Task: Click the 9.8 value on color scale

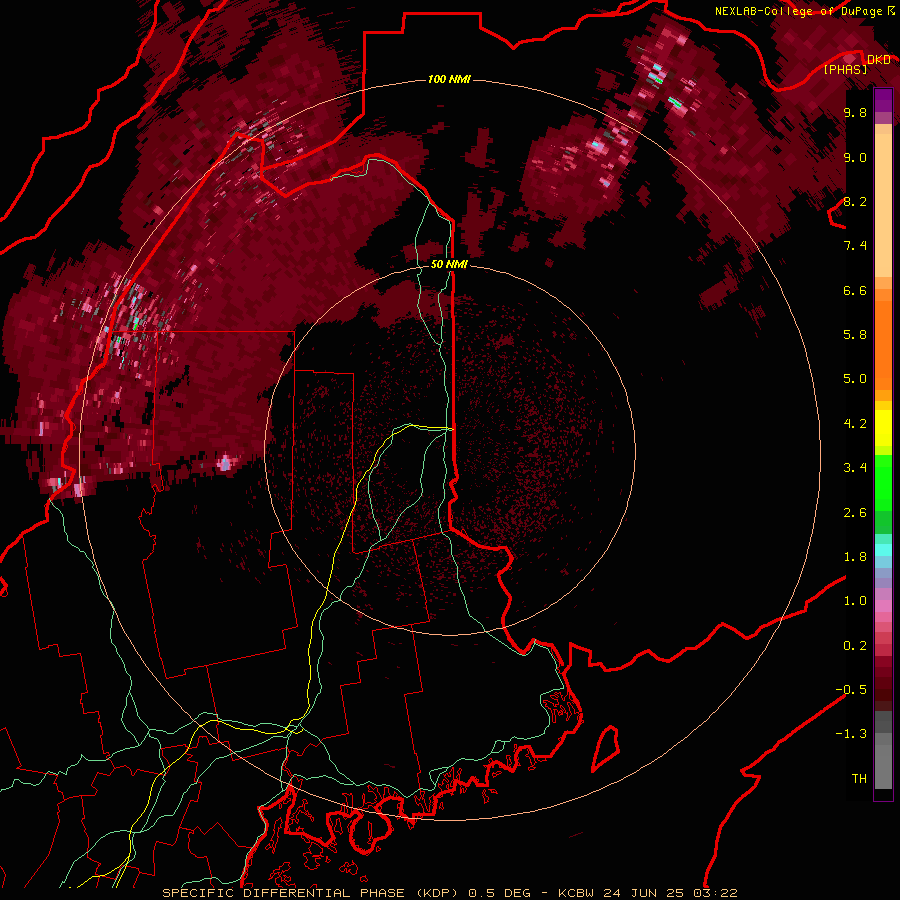Action: [x=855, y=113]
